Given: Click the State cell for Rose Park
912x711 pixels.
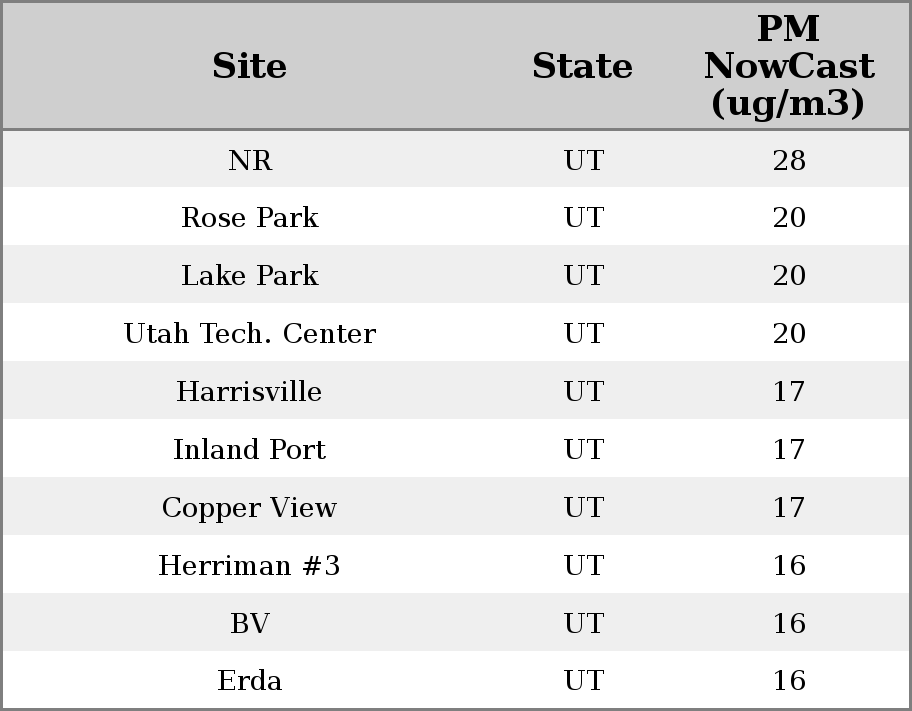Looking at the screenshot, I should pos(584,218).
